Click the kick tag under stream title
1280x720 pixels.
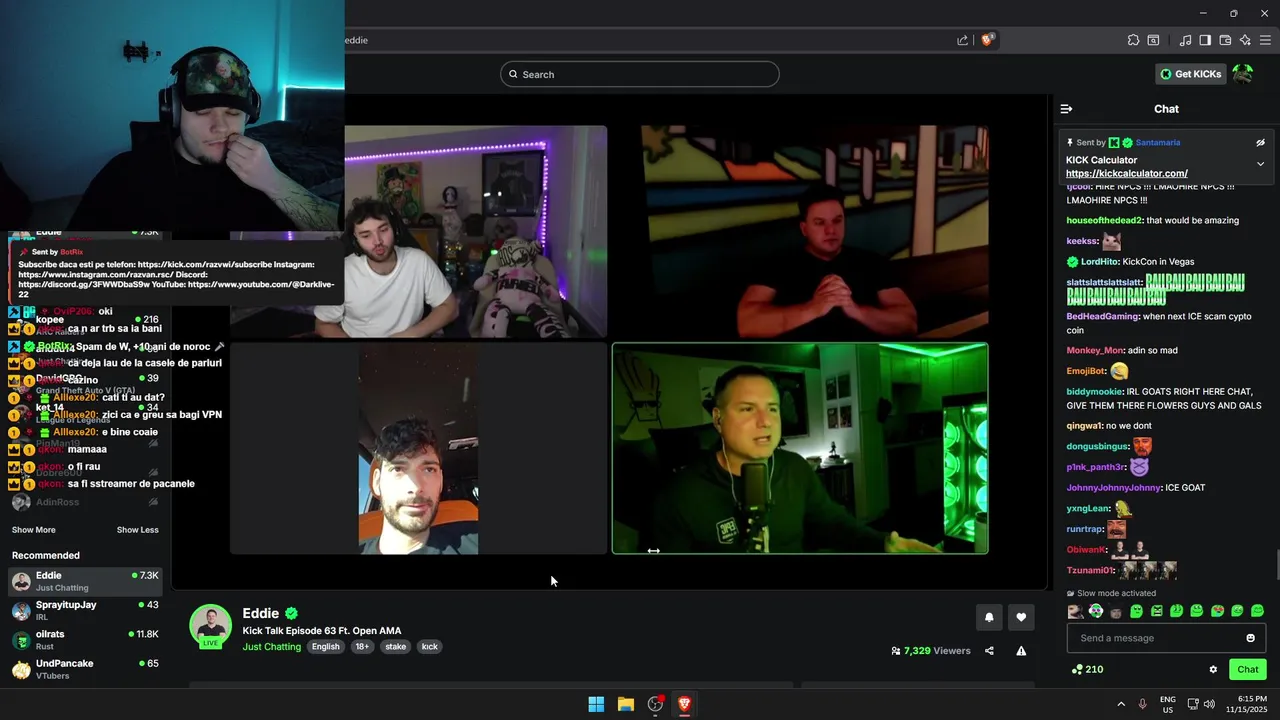pos(430,647)
